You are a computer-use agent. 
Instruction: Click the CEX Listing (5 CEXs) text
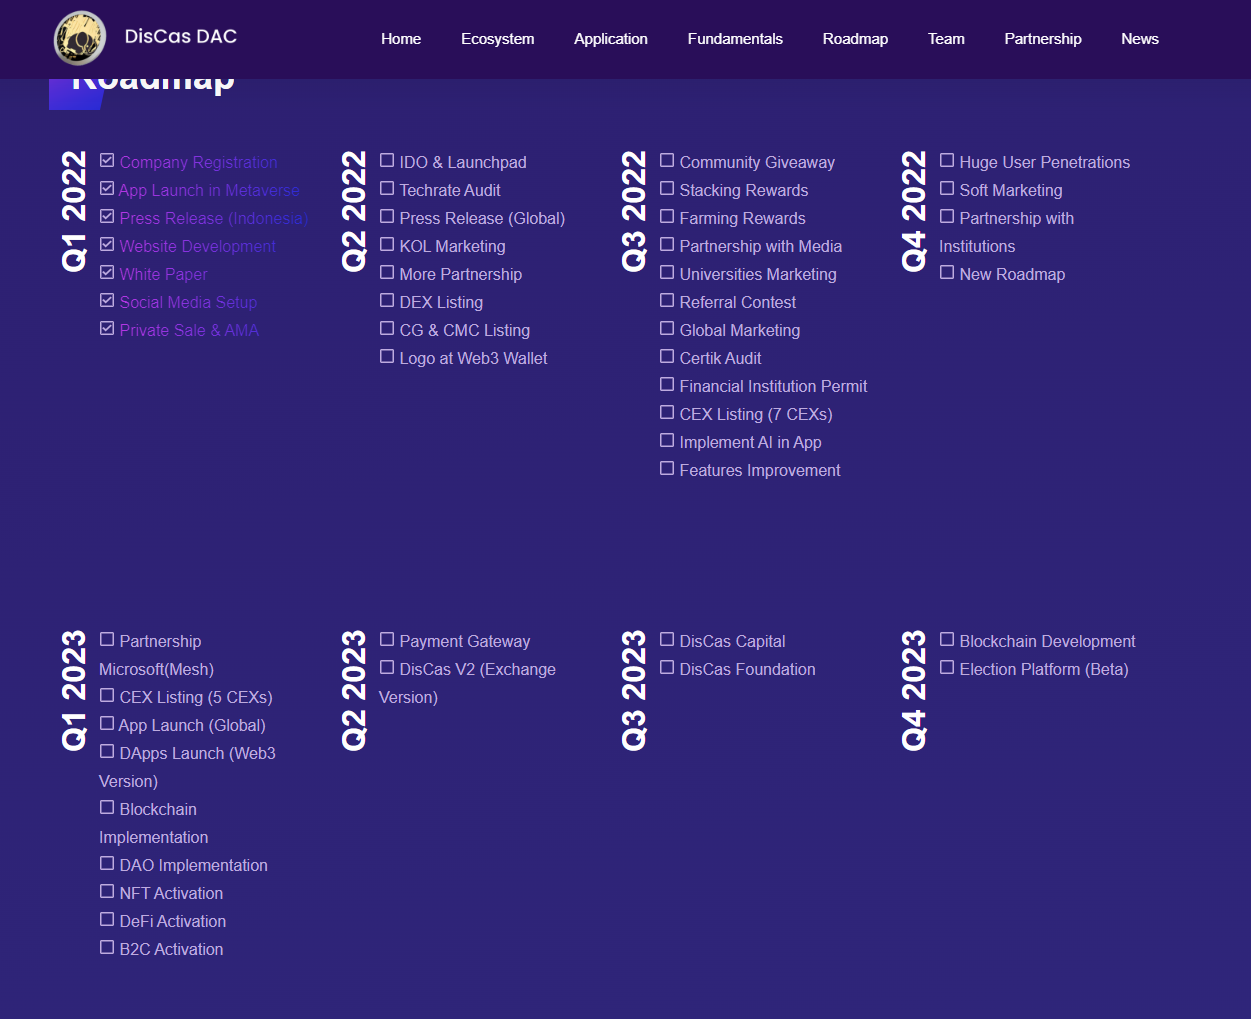tap(196, 697)
